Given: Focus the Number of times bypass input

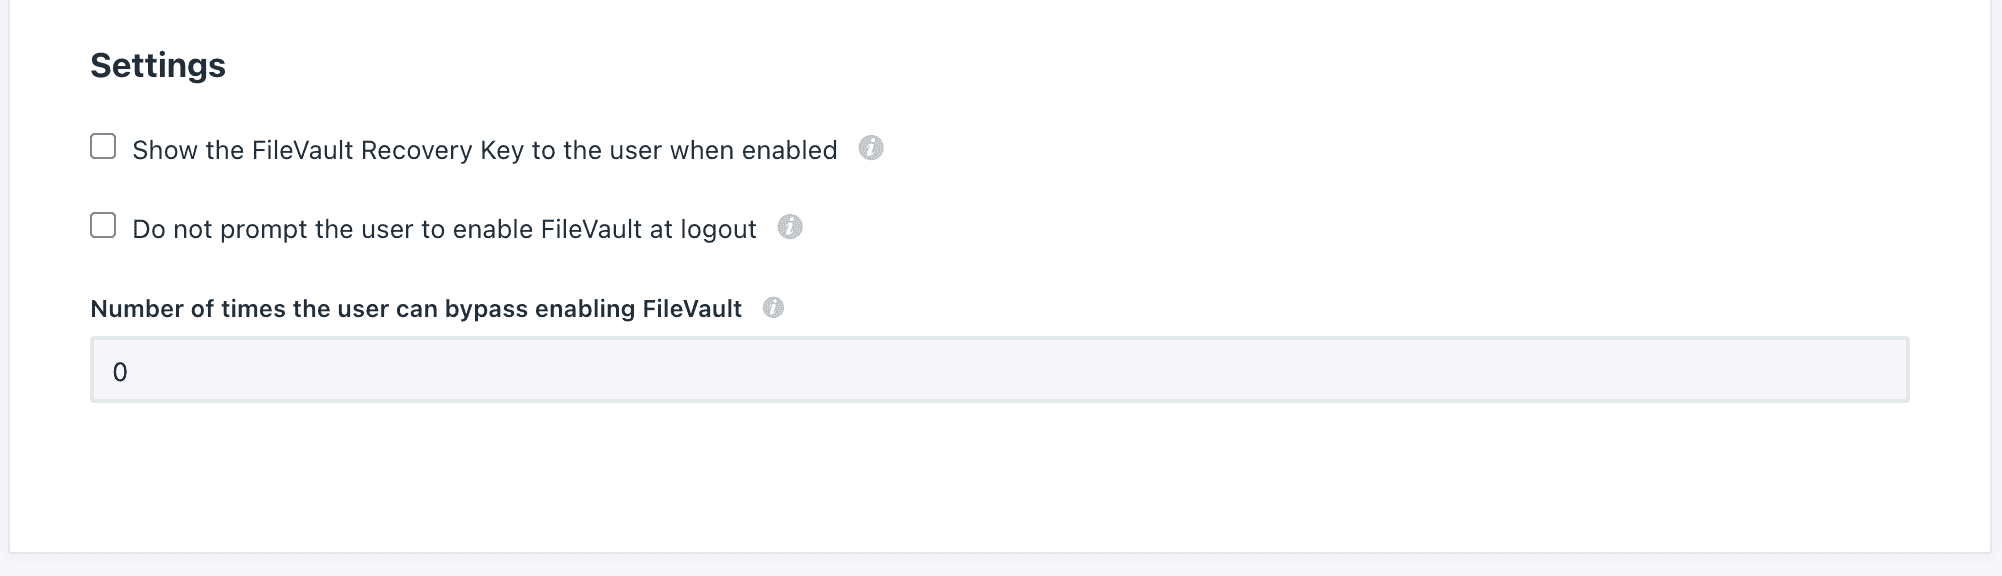Looking at the screenshot, I should pyautogui.click(x=998, y=371).
